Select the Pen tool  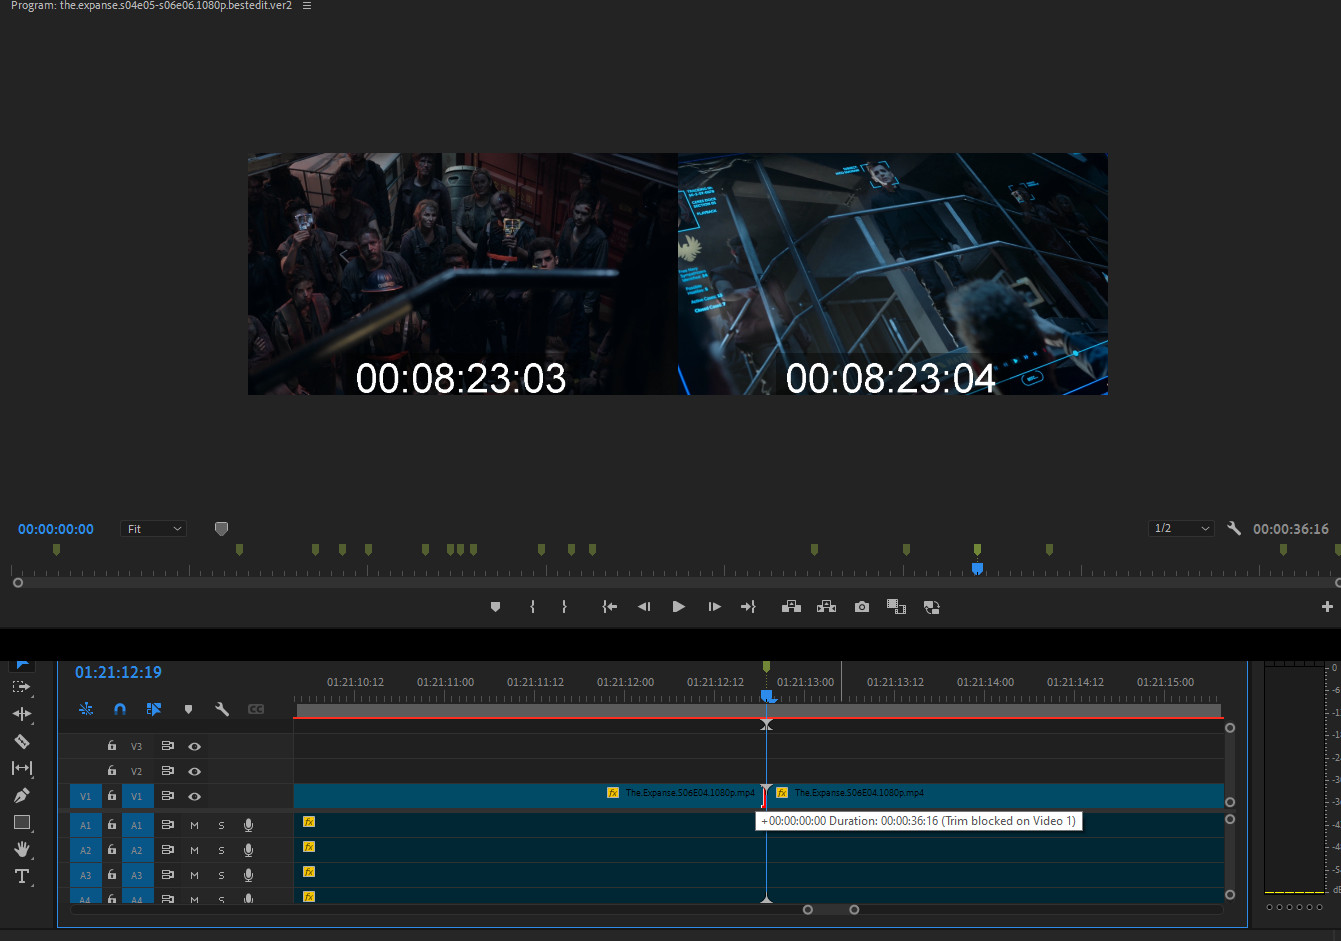(x=21, y=795)
